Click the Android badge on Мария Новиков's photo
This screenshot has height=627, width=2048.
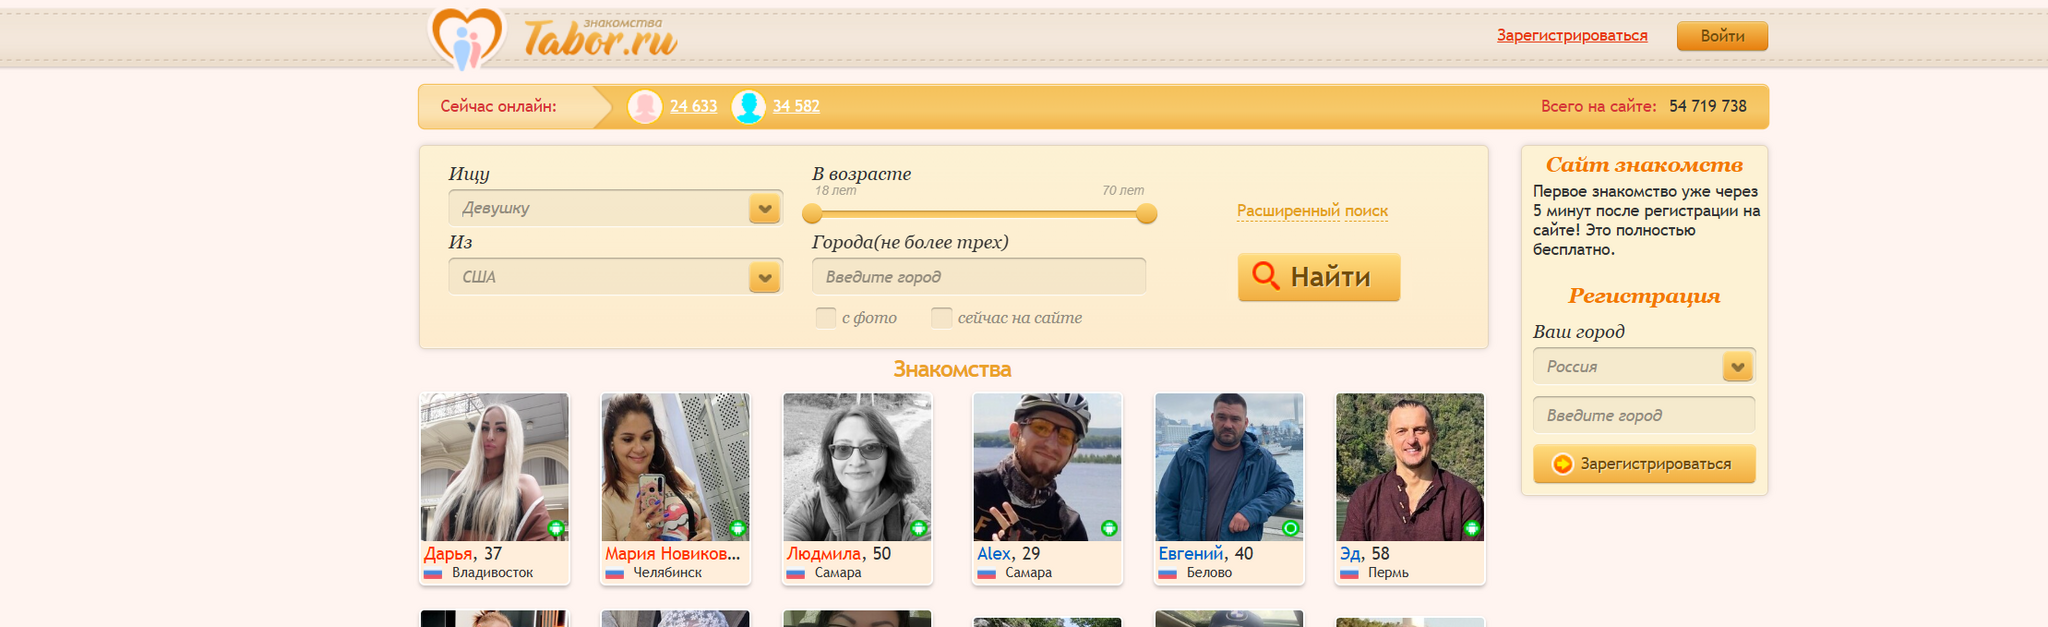pos(738,528)
